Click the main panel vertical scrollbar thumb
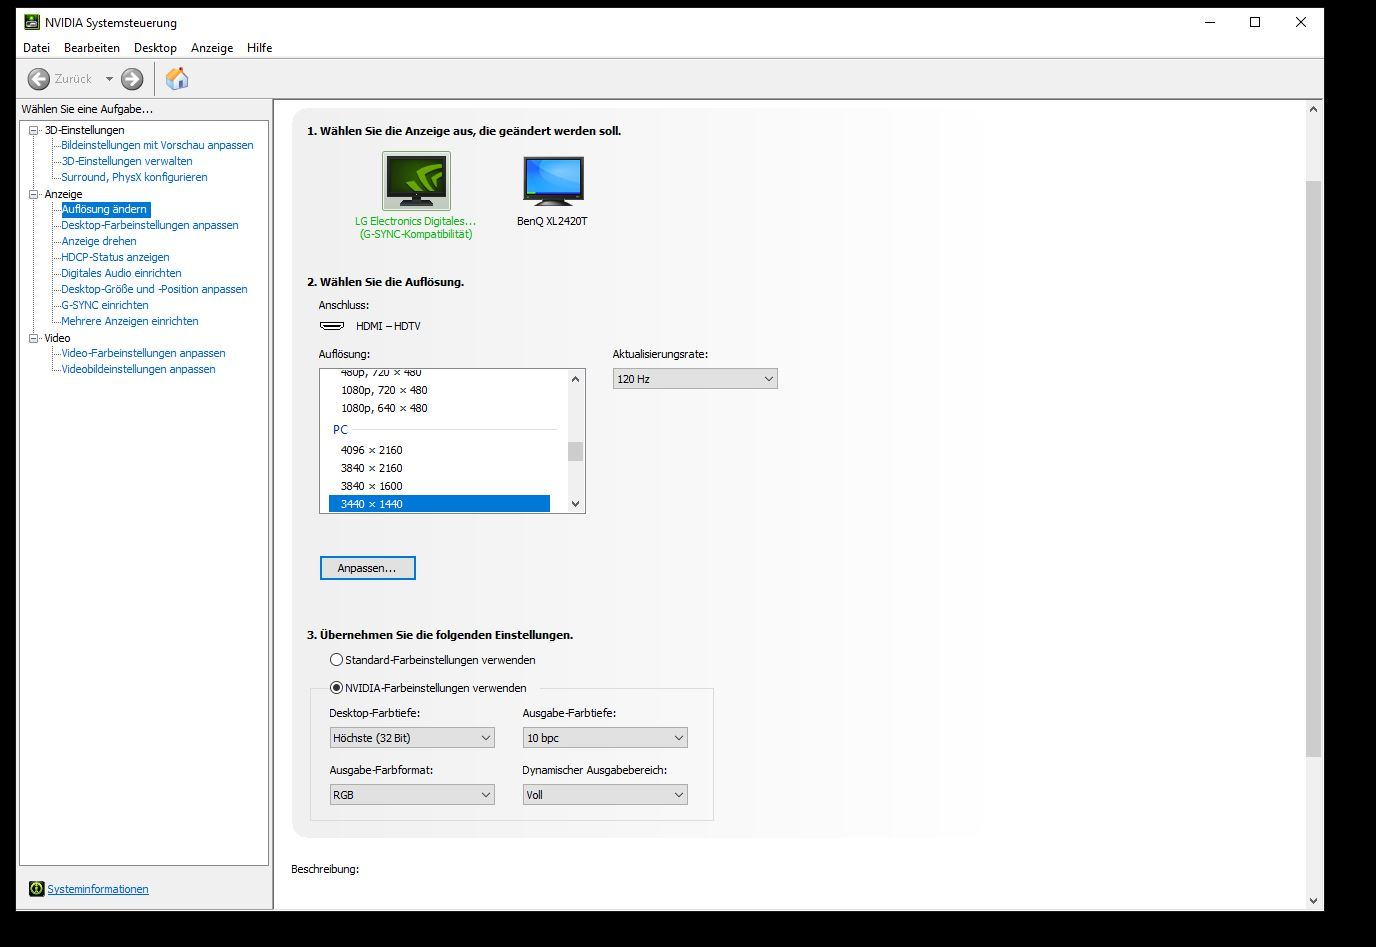This screenshot has width=1376, height=947. point(1314,468)
